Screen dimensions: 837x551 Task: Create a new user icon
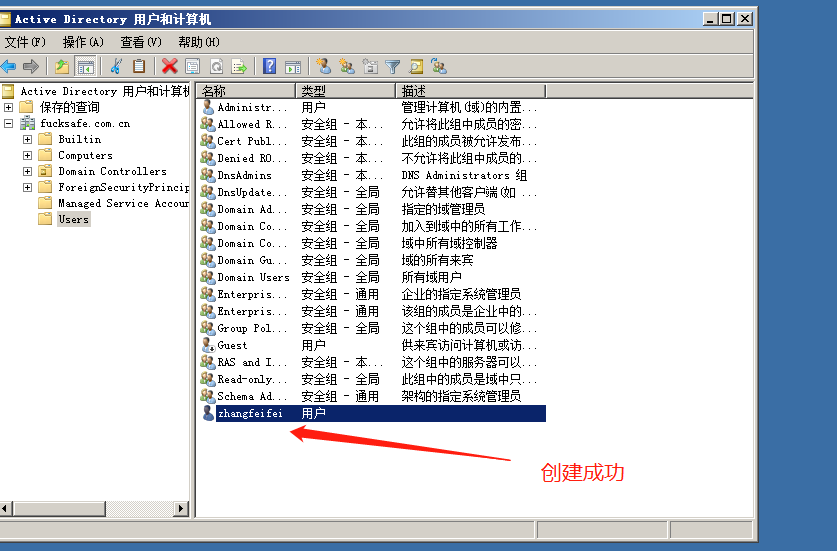[x=323, y=66]
